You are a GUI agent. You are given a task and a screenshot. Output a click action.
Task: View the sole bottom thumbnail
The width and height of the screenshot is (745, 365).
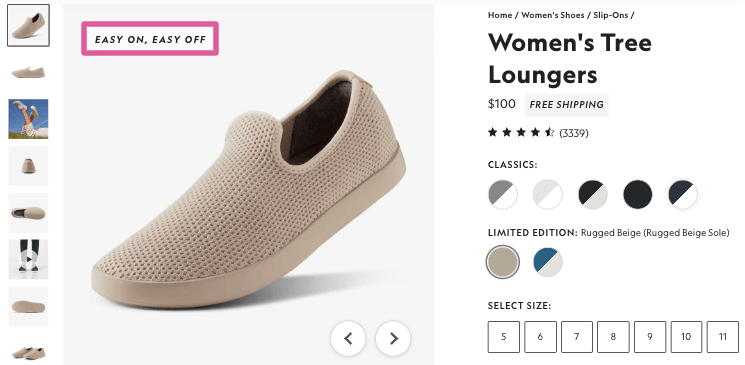[x=29, y=306]
